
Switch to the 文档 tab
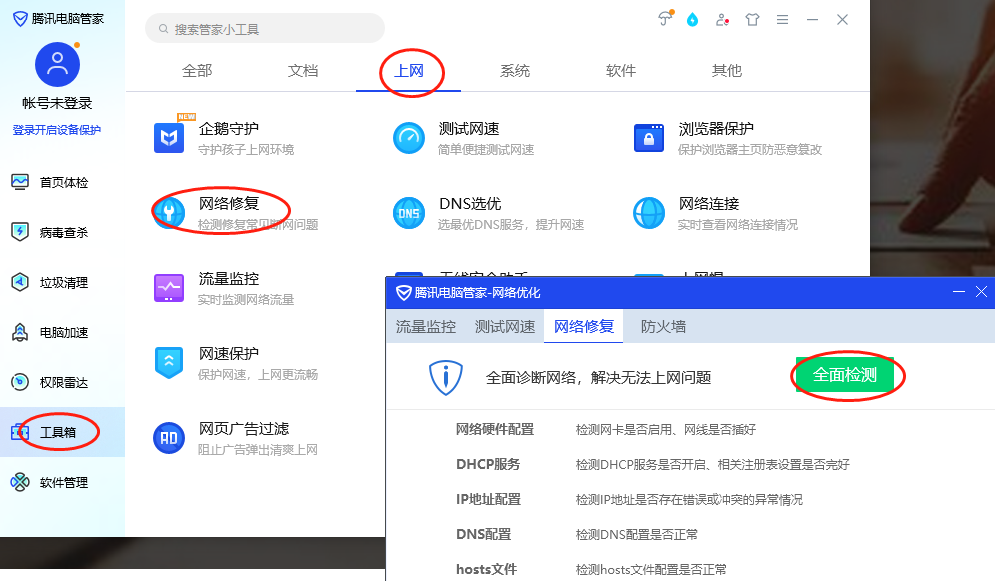click(303, 70)
